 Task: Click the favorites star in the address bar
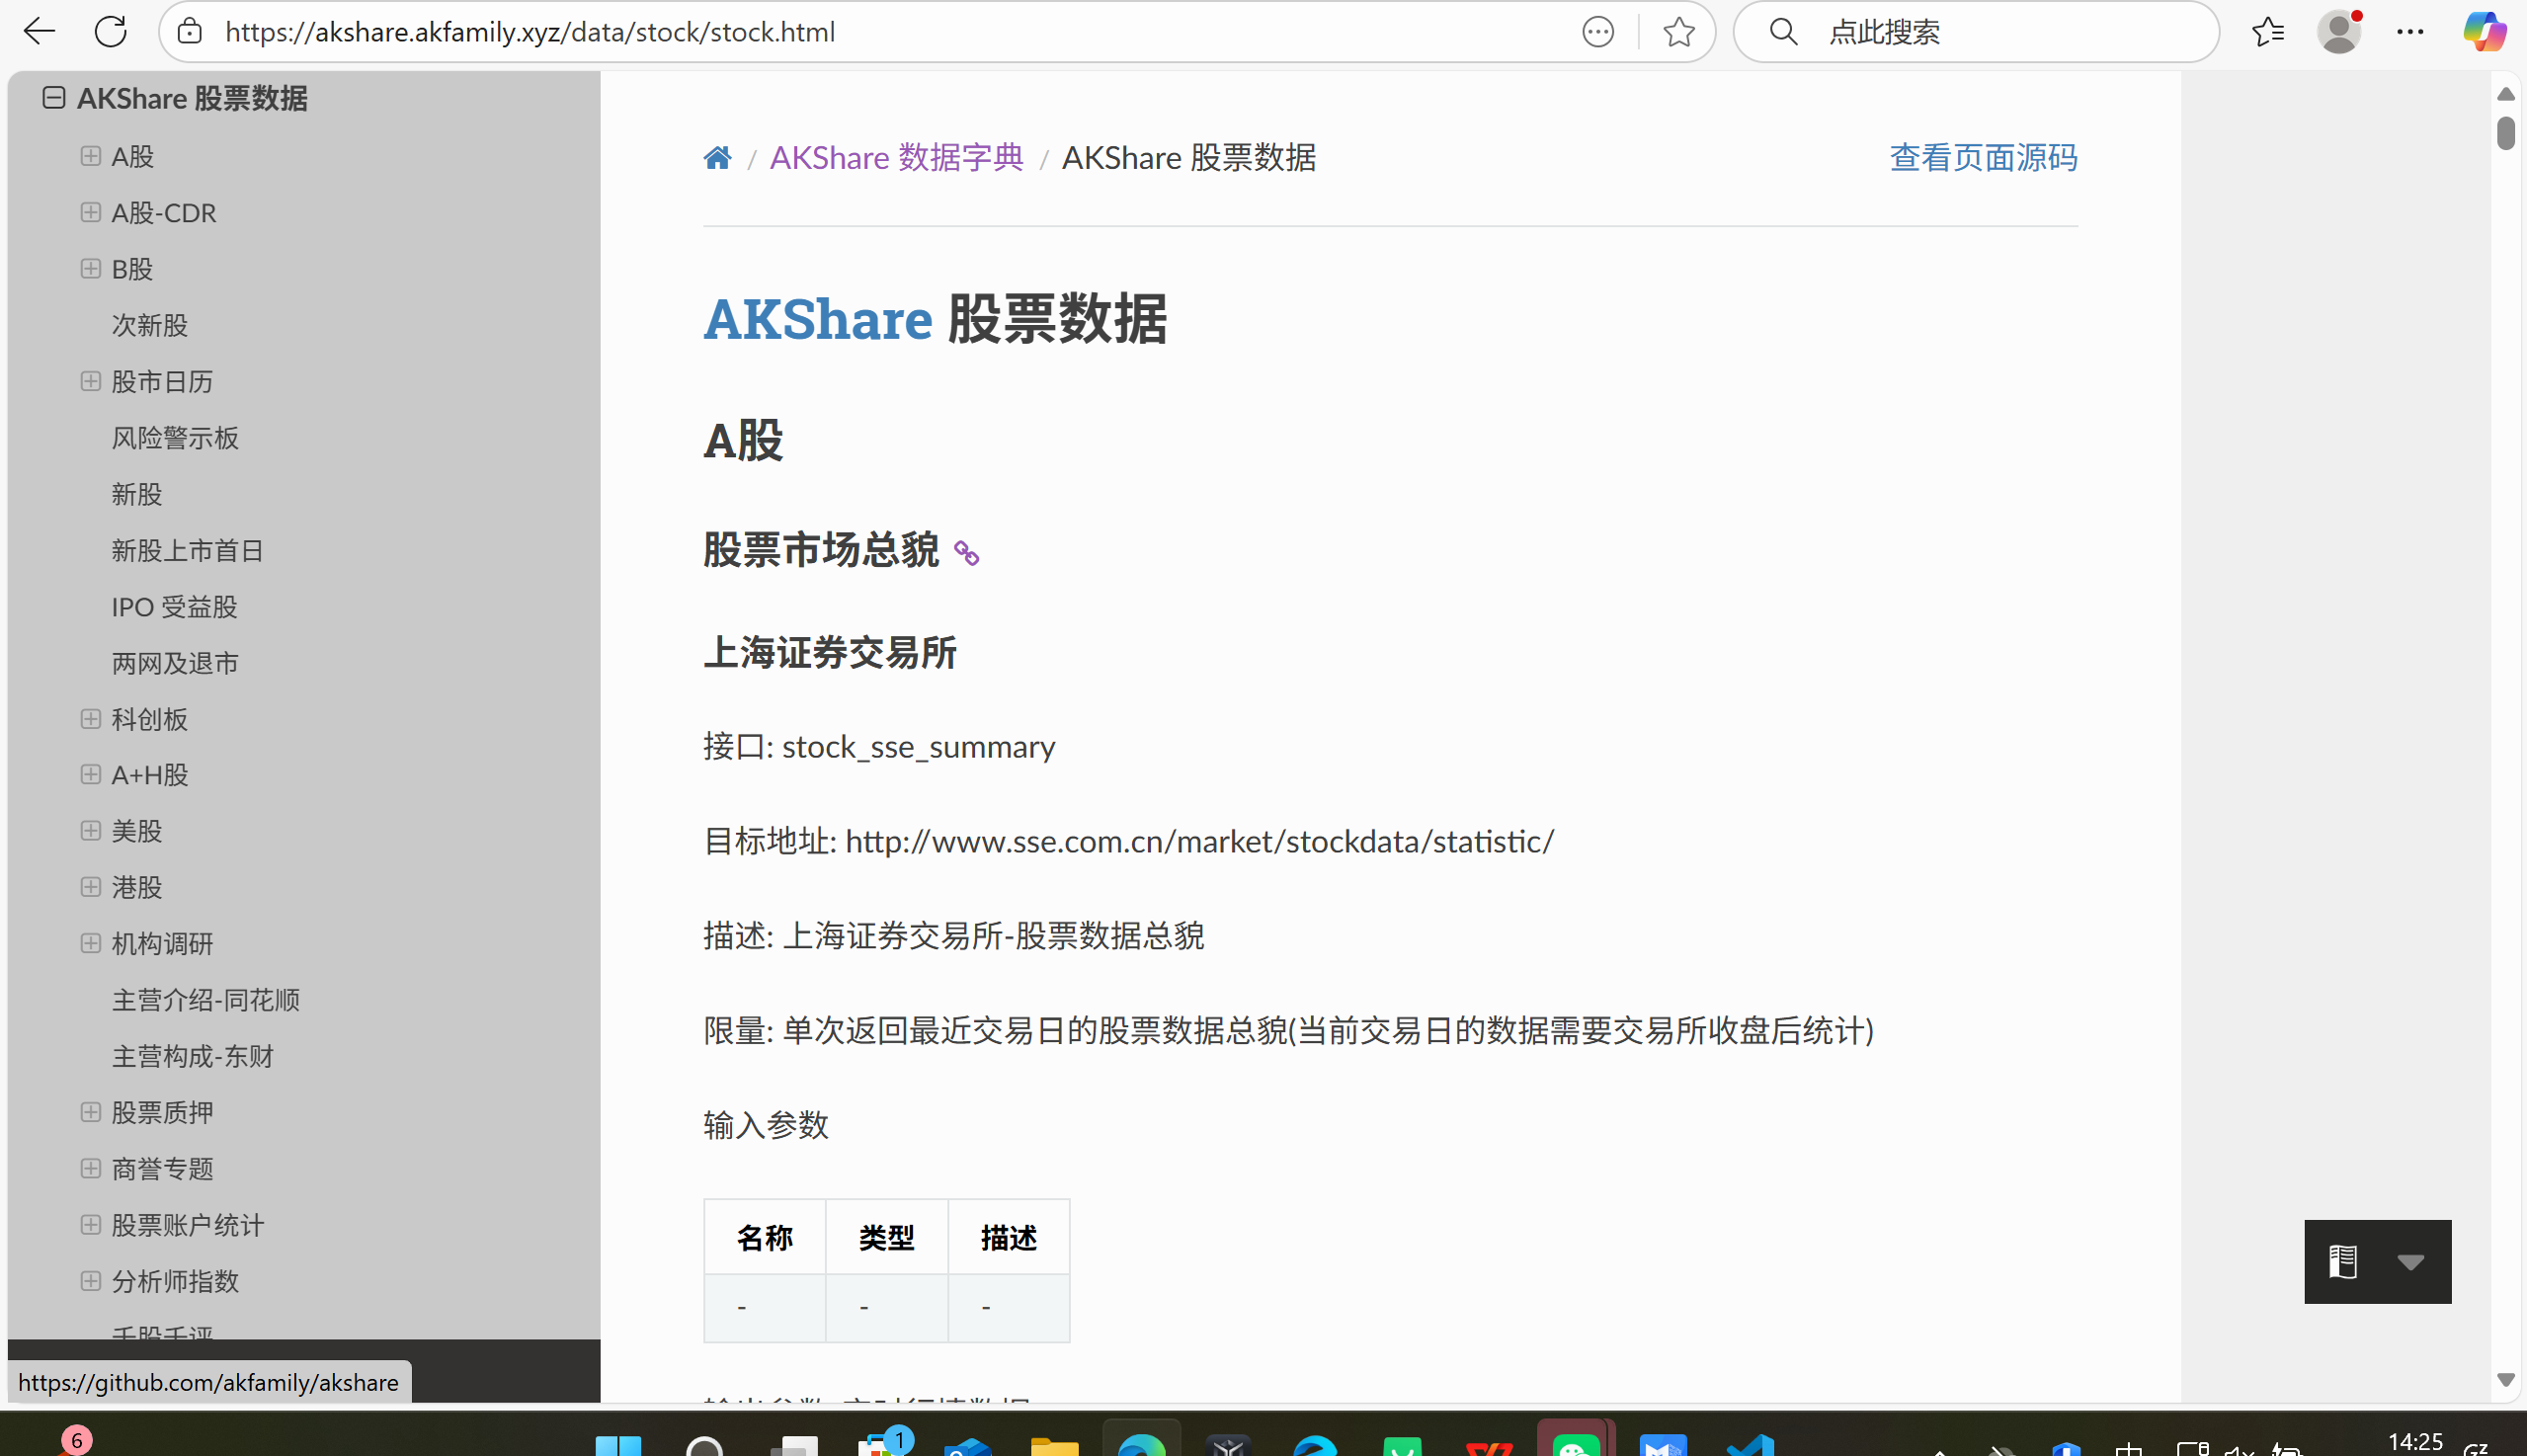1679,31
